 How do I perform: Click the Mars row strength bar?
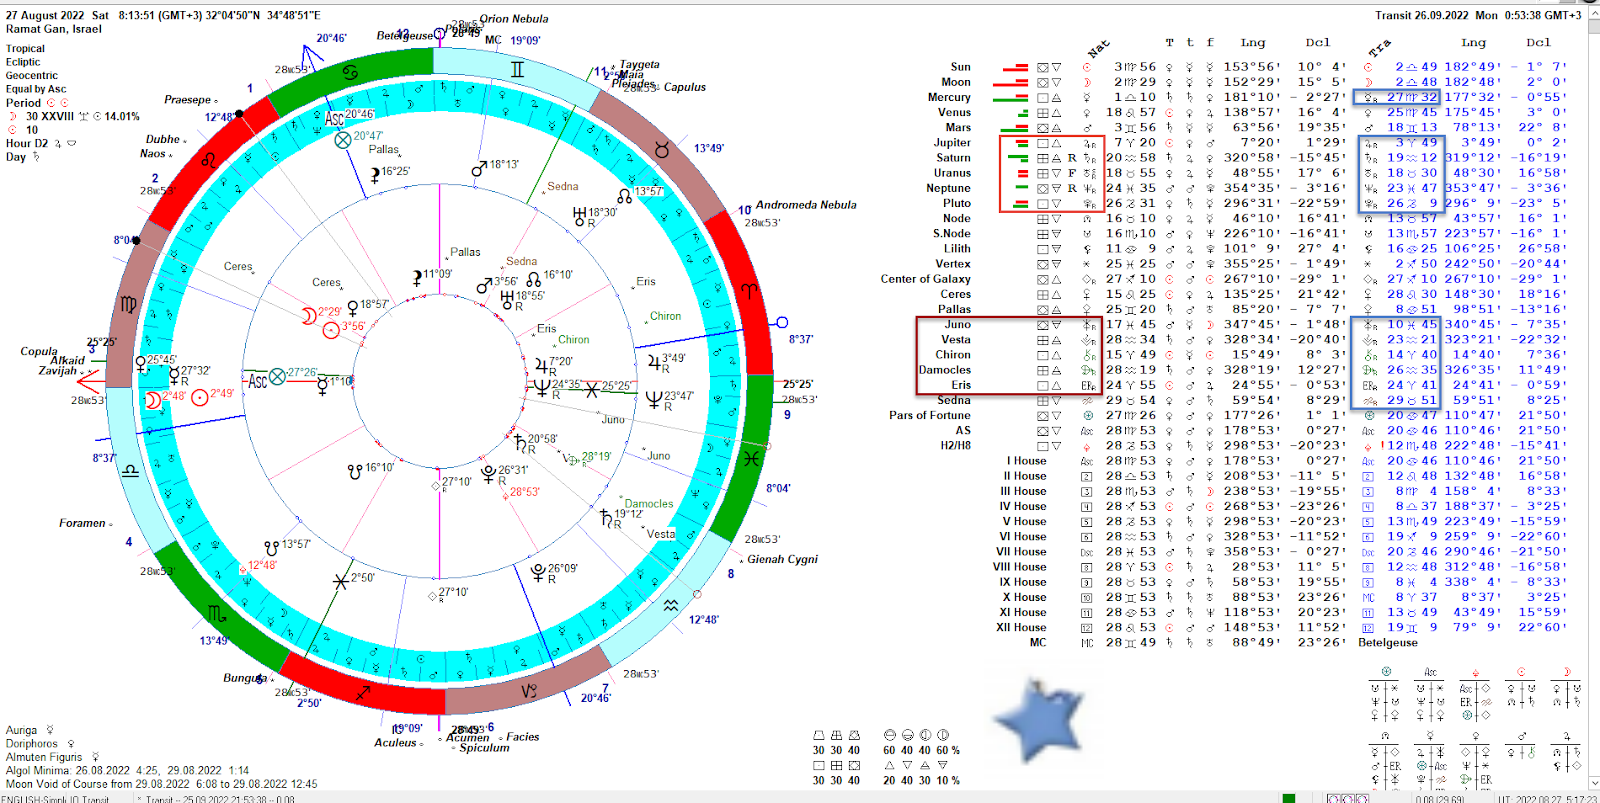pos(1015,128)
